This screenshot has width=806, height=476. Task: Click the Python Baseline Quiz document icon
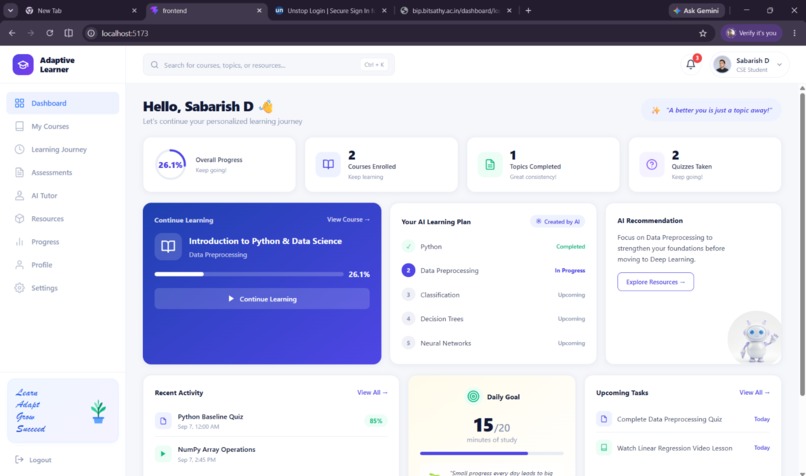[x=163, y=421]
